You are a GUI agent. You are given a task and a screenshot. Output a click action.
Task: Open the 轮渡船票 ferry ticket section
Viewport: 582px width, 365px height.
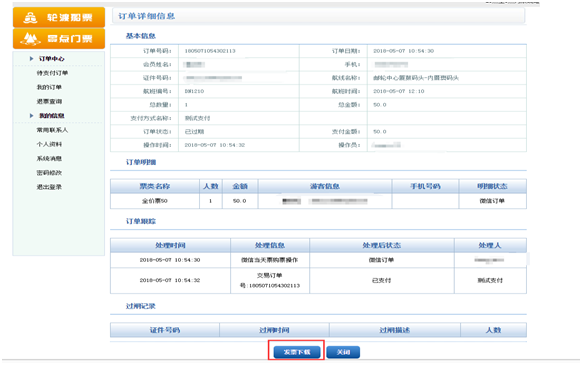[x=59, y=17]
